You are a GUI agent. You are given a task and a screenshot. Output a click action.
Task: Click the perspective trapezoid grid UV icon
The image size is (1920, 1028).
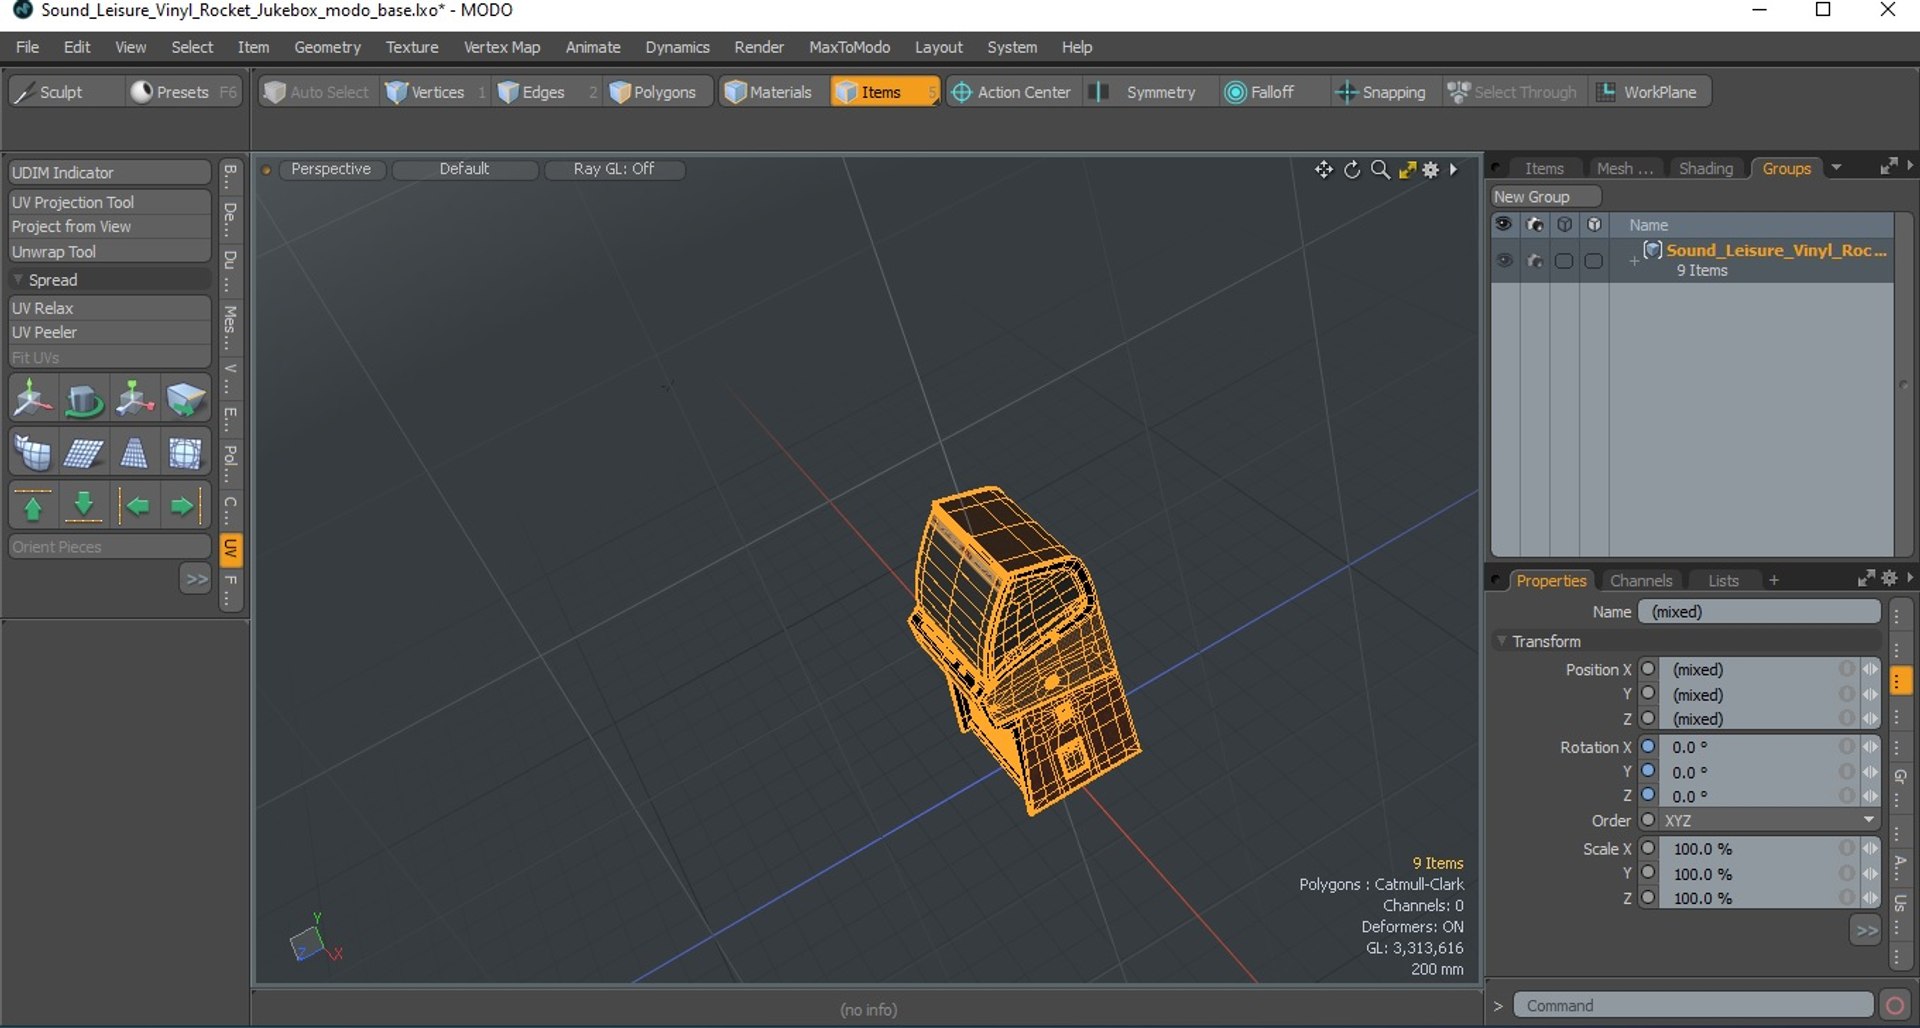tap(134, 454)
